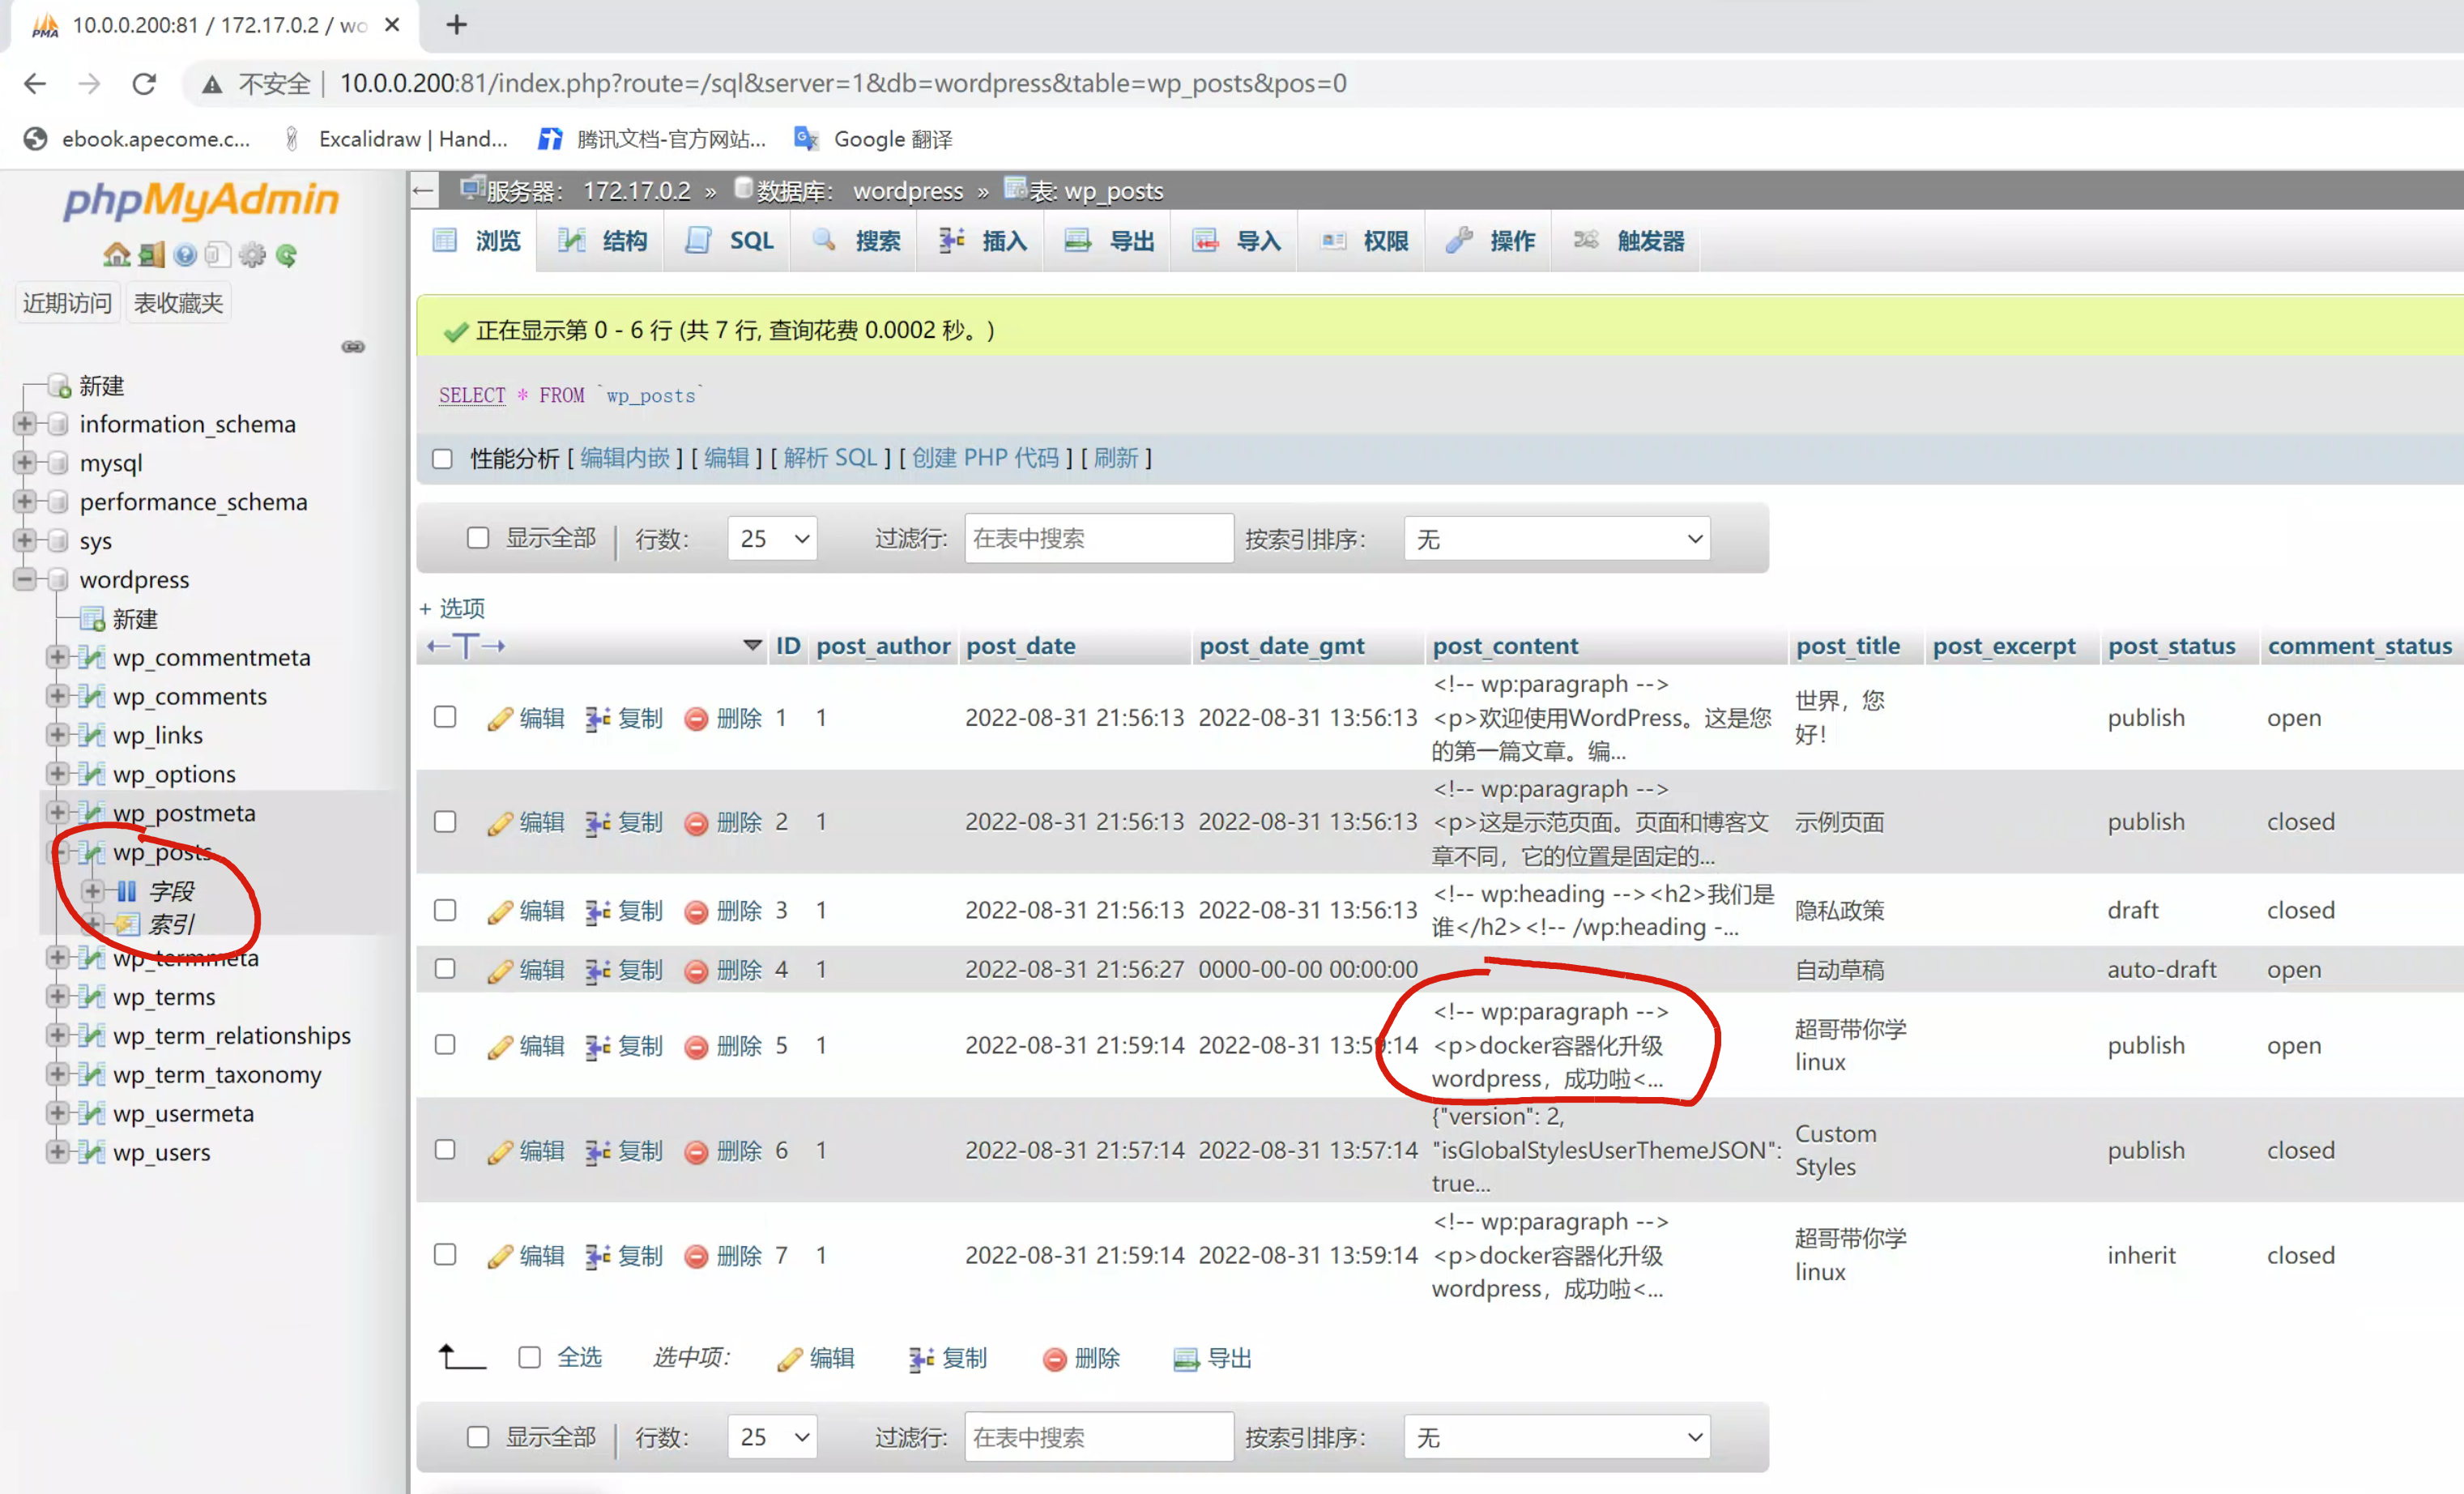
Task: Expand the information_schema database node
Action: [25, 424]
